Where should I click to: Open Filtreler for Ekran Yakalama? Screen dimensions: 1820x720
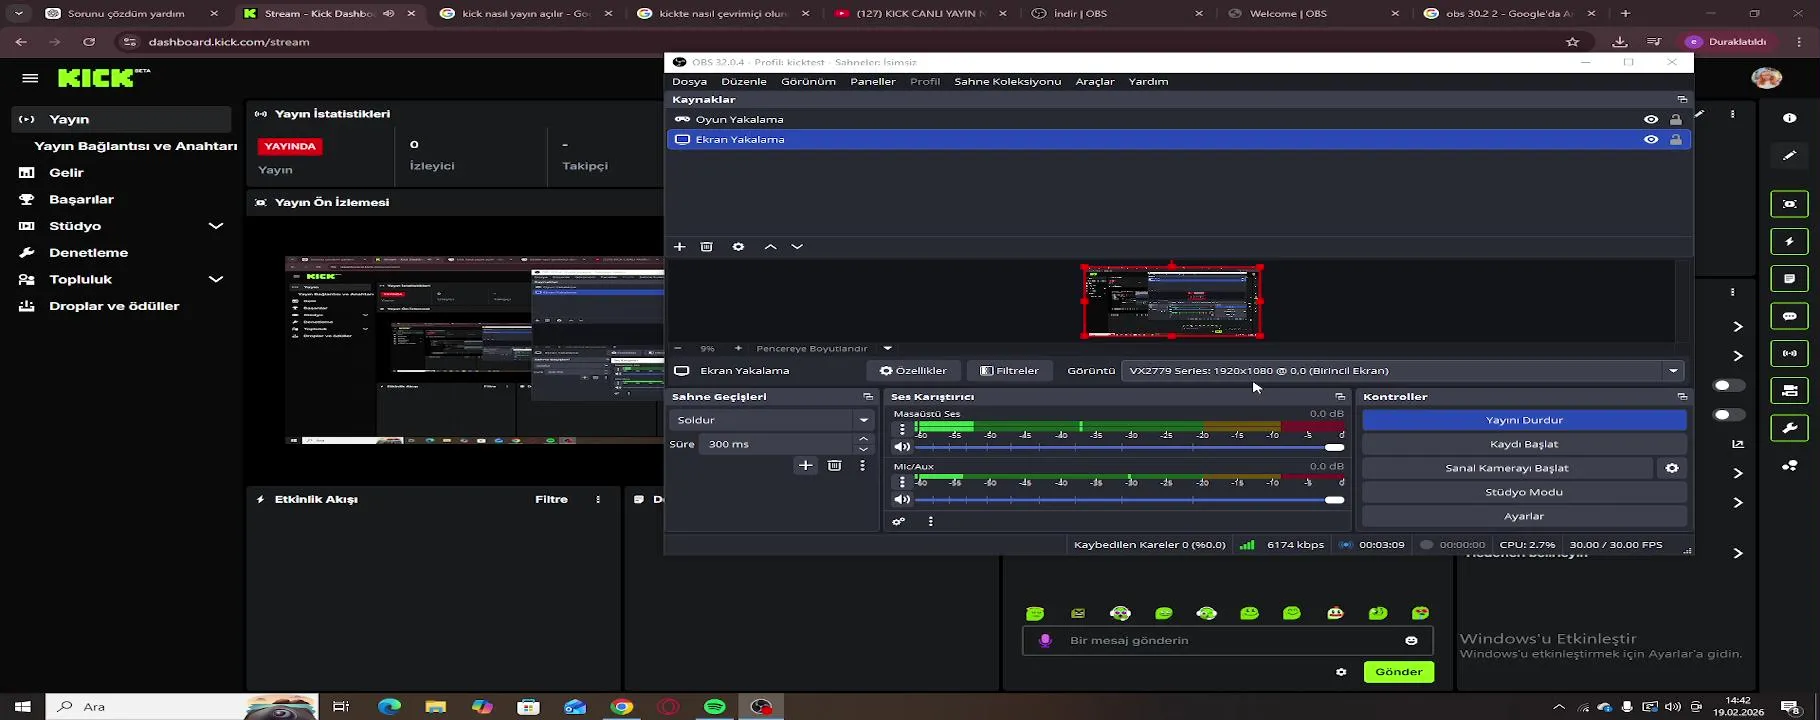click(1009, 371)
